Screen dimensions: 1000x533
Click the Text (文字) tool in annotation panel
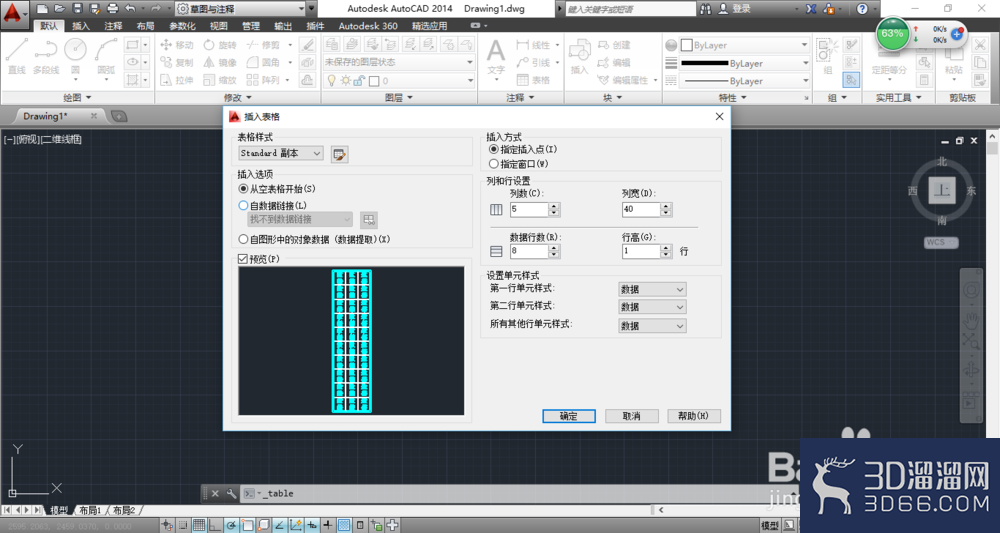(x=496, y=56)
